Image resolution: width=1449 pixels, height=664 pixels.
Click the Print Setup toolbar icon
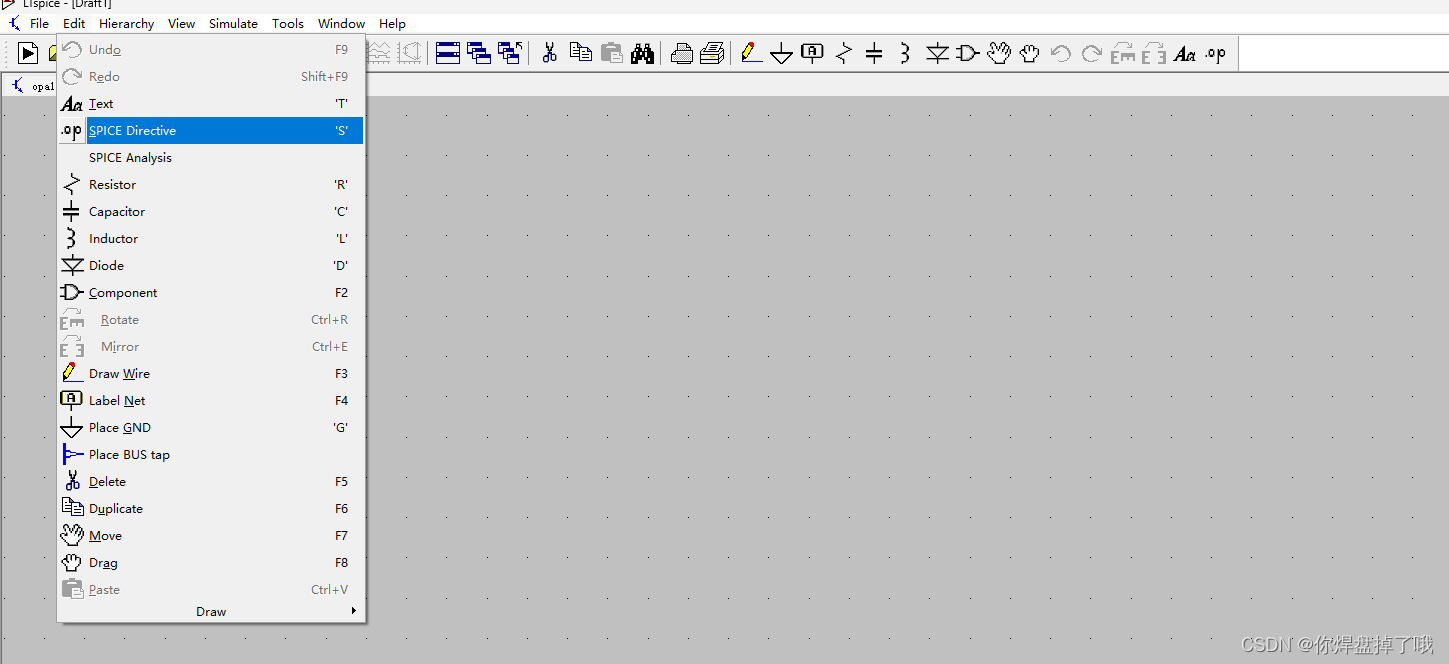[x=682, y=53]
